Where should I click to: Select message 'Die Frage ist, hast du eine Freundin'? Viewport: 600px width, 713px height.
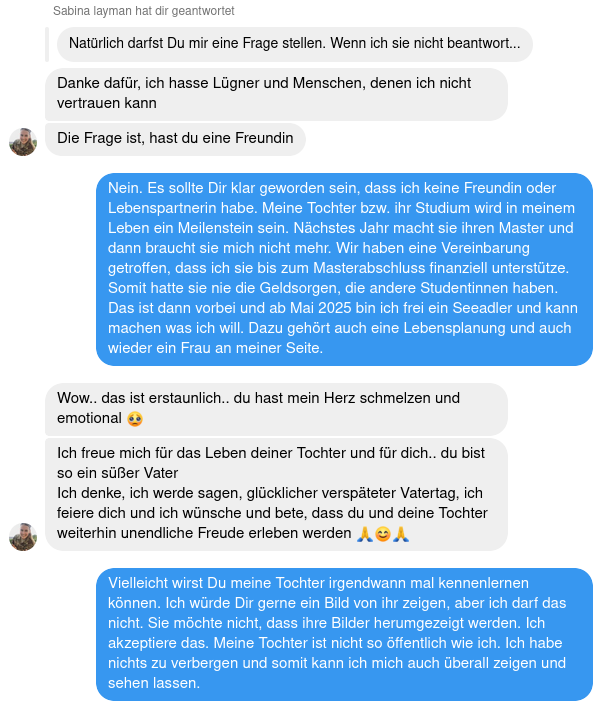[x=175, y=139]
